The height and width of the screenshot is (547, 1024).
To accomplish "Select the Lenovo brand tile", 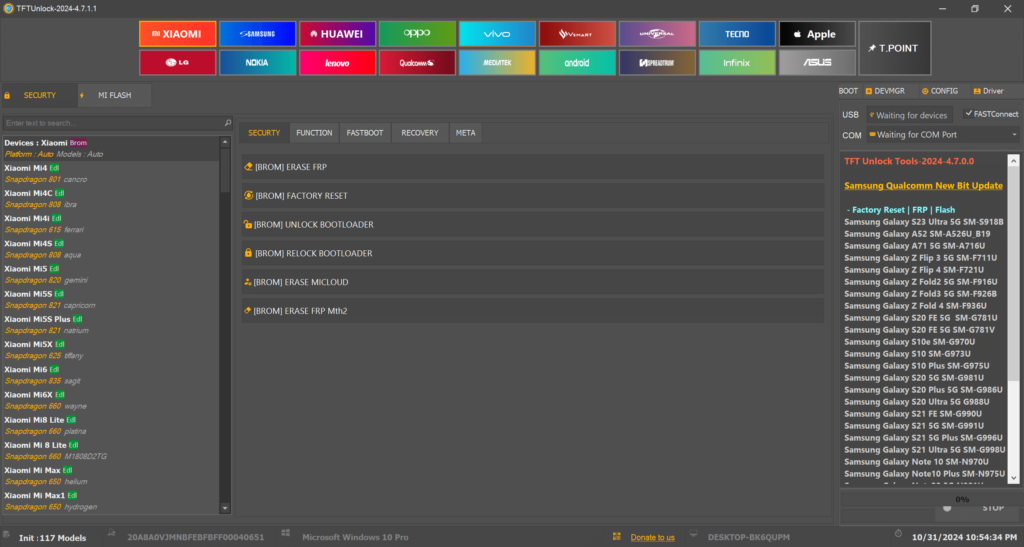I will tap(338, 63).
